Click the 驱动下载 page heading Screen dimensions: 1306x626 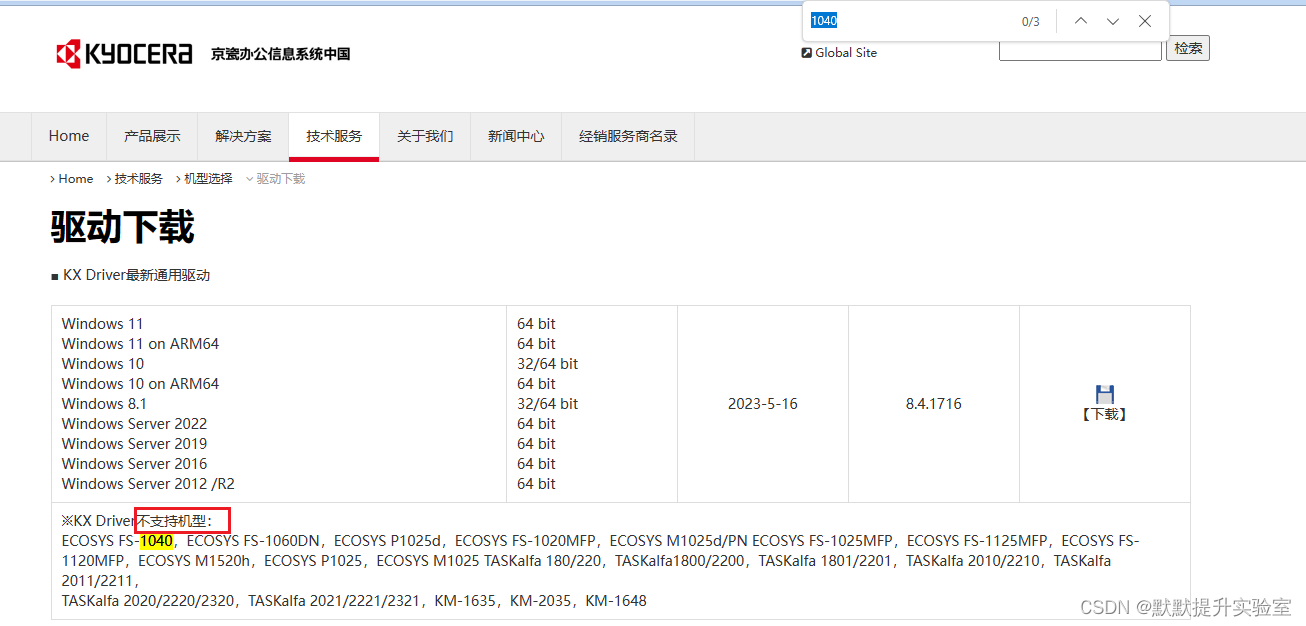tap(122, 227)
